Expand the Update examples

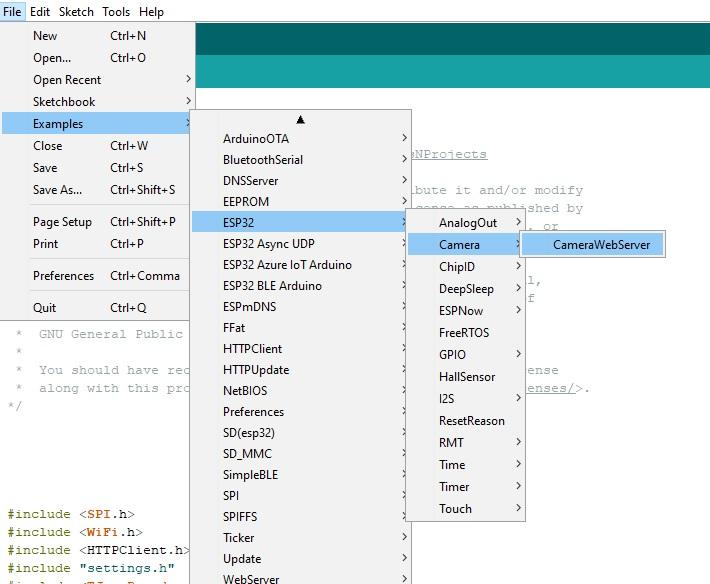pyautogui.click(x=301, y=559)
